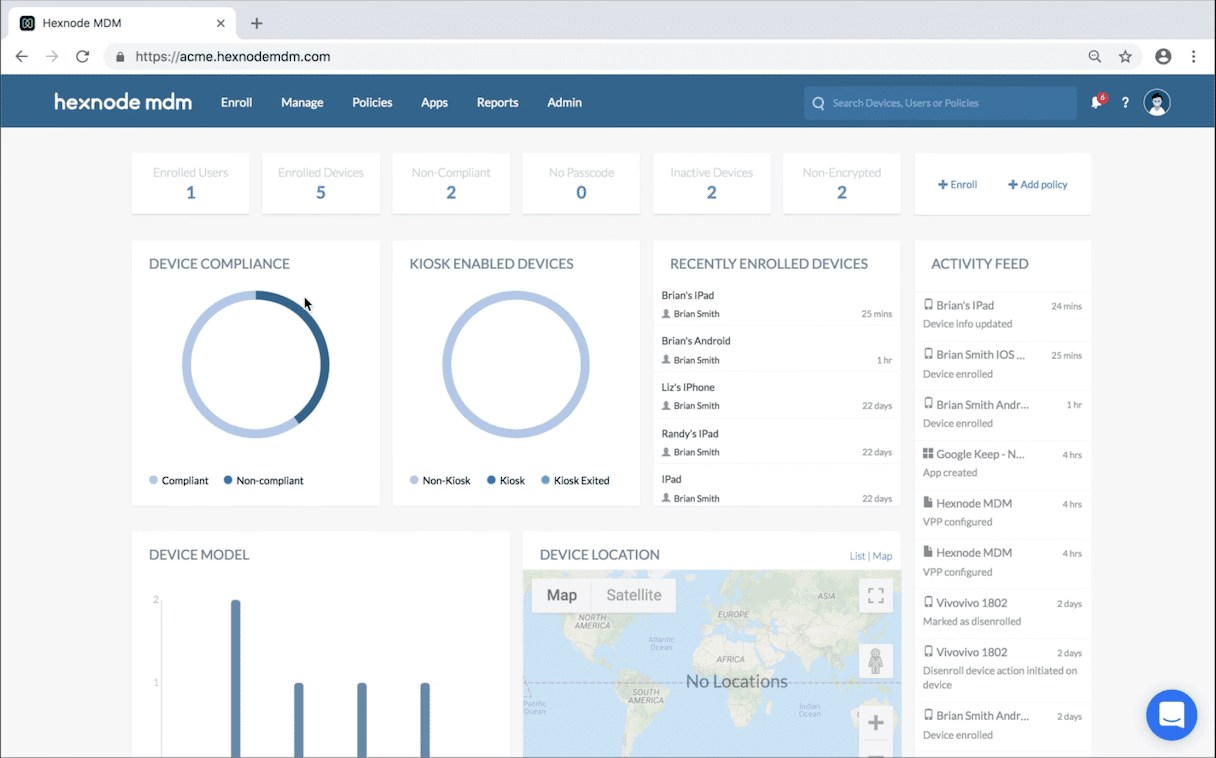Open the Manage menu
Image resolution: width=1216 pixels, height=758 pixels.
tap(302, 102)
